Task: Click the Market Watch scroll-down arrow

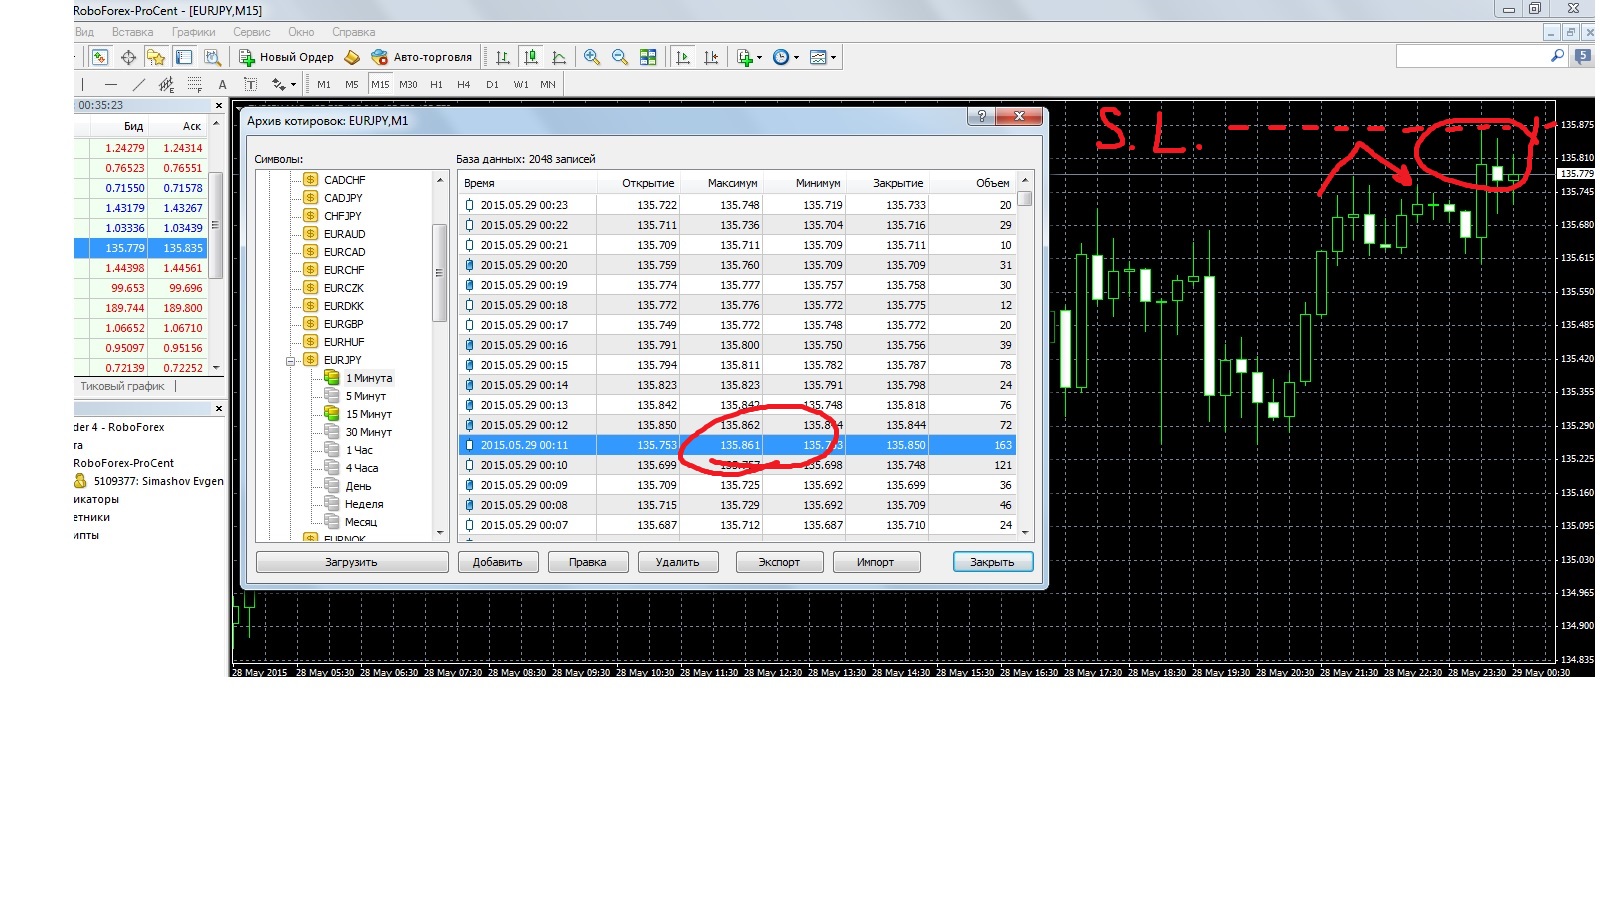Action: (x=216, y=368)
